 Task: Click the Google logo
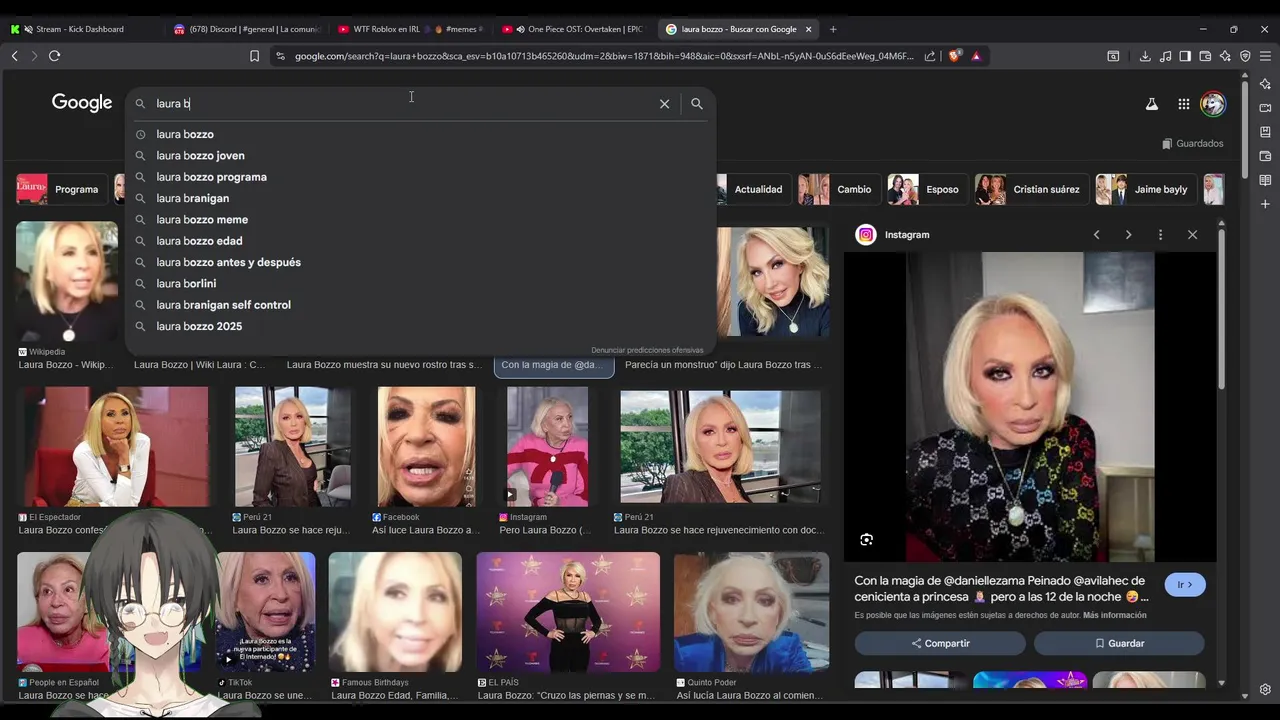82,103
